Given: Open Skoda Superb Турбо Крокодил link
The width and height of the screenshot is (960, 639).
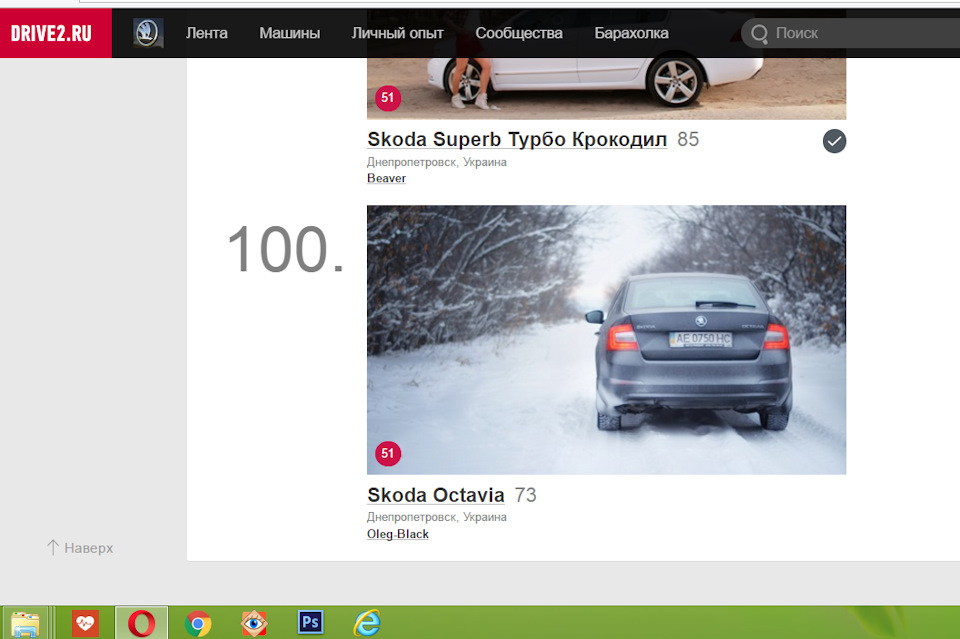Looking at the screenshot, I should [x=517, y=140].
